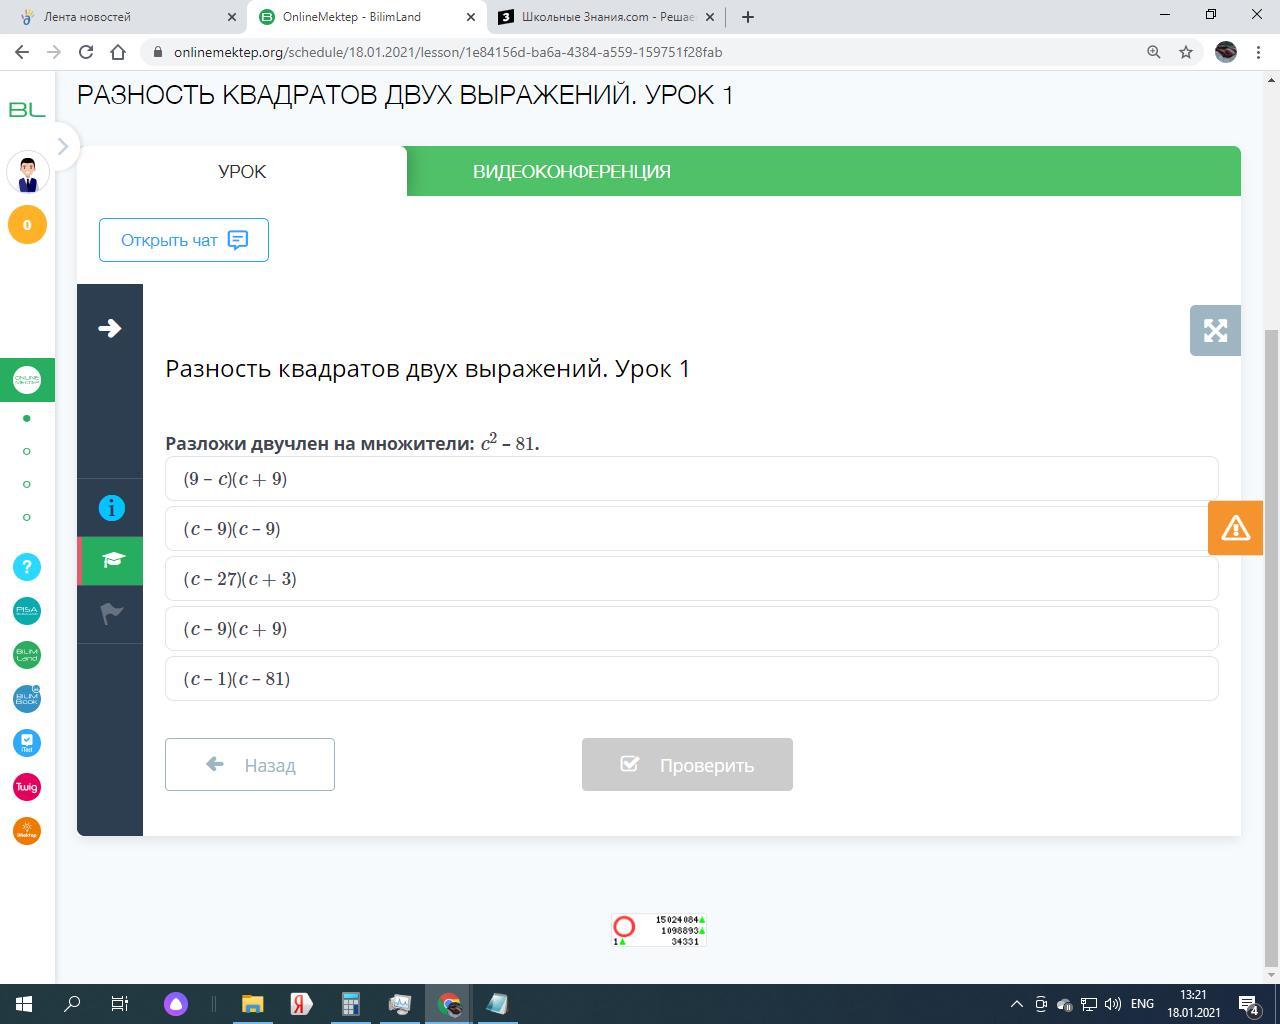Click the question mark help icon
Image resolution: width=1280 pixels, height=1024 pixels.
[x=27, y=567]
